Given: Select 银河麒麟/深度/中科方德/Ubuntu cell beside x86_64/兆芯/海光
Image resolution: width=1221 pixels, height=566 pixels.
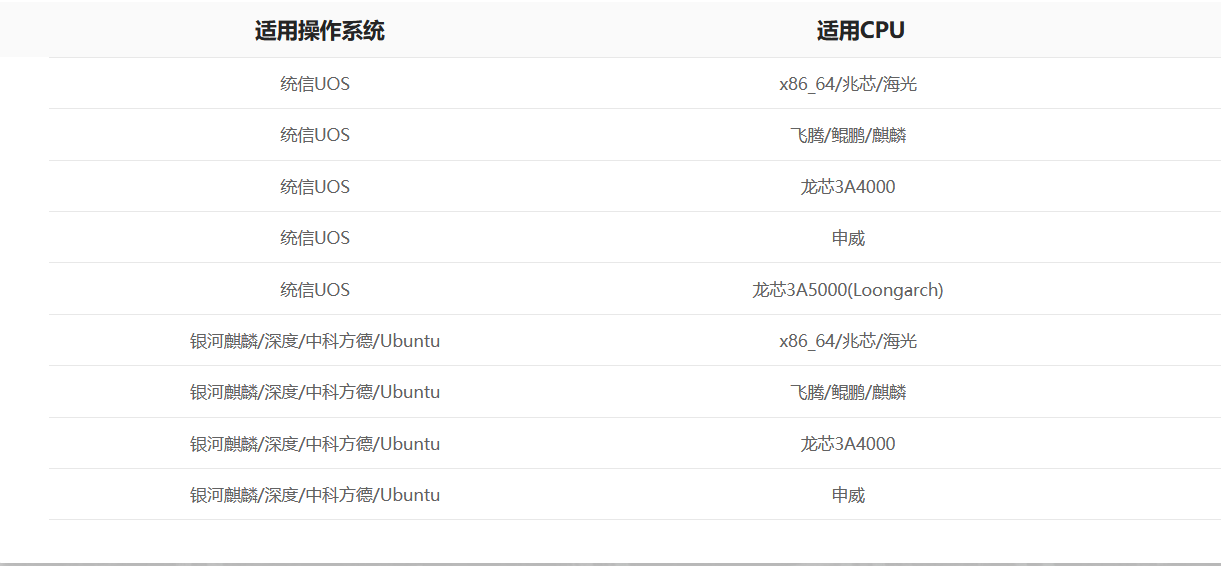Looking at the screenshot, I should click(x=315, y=341).
